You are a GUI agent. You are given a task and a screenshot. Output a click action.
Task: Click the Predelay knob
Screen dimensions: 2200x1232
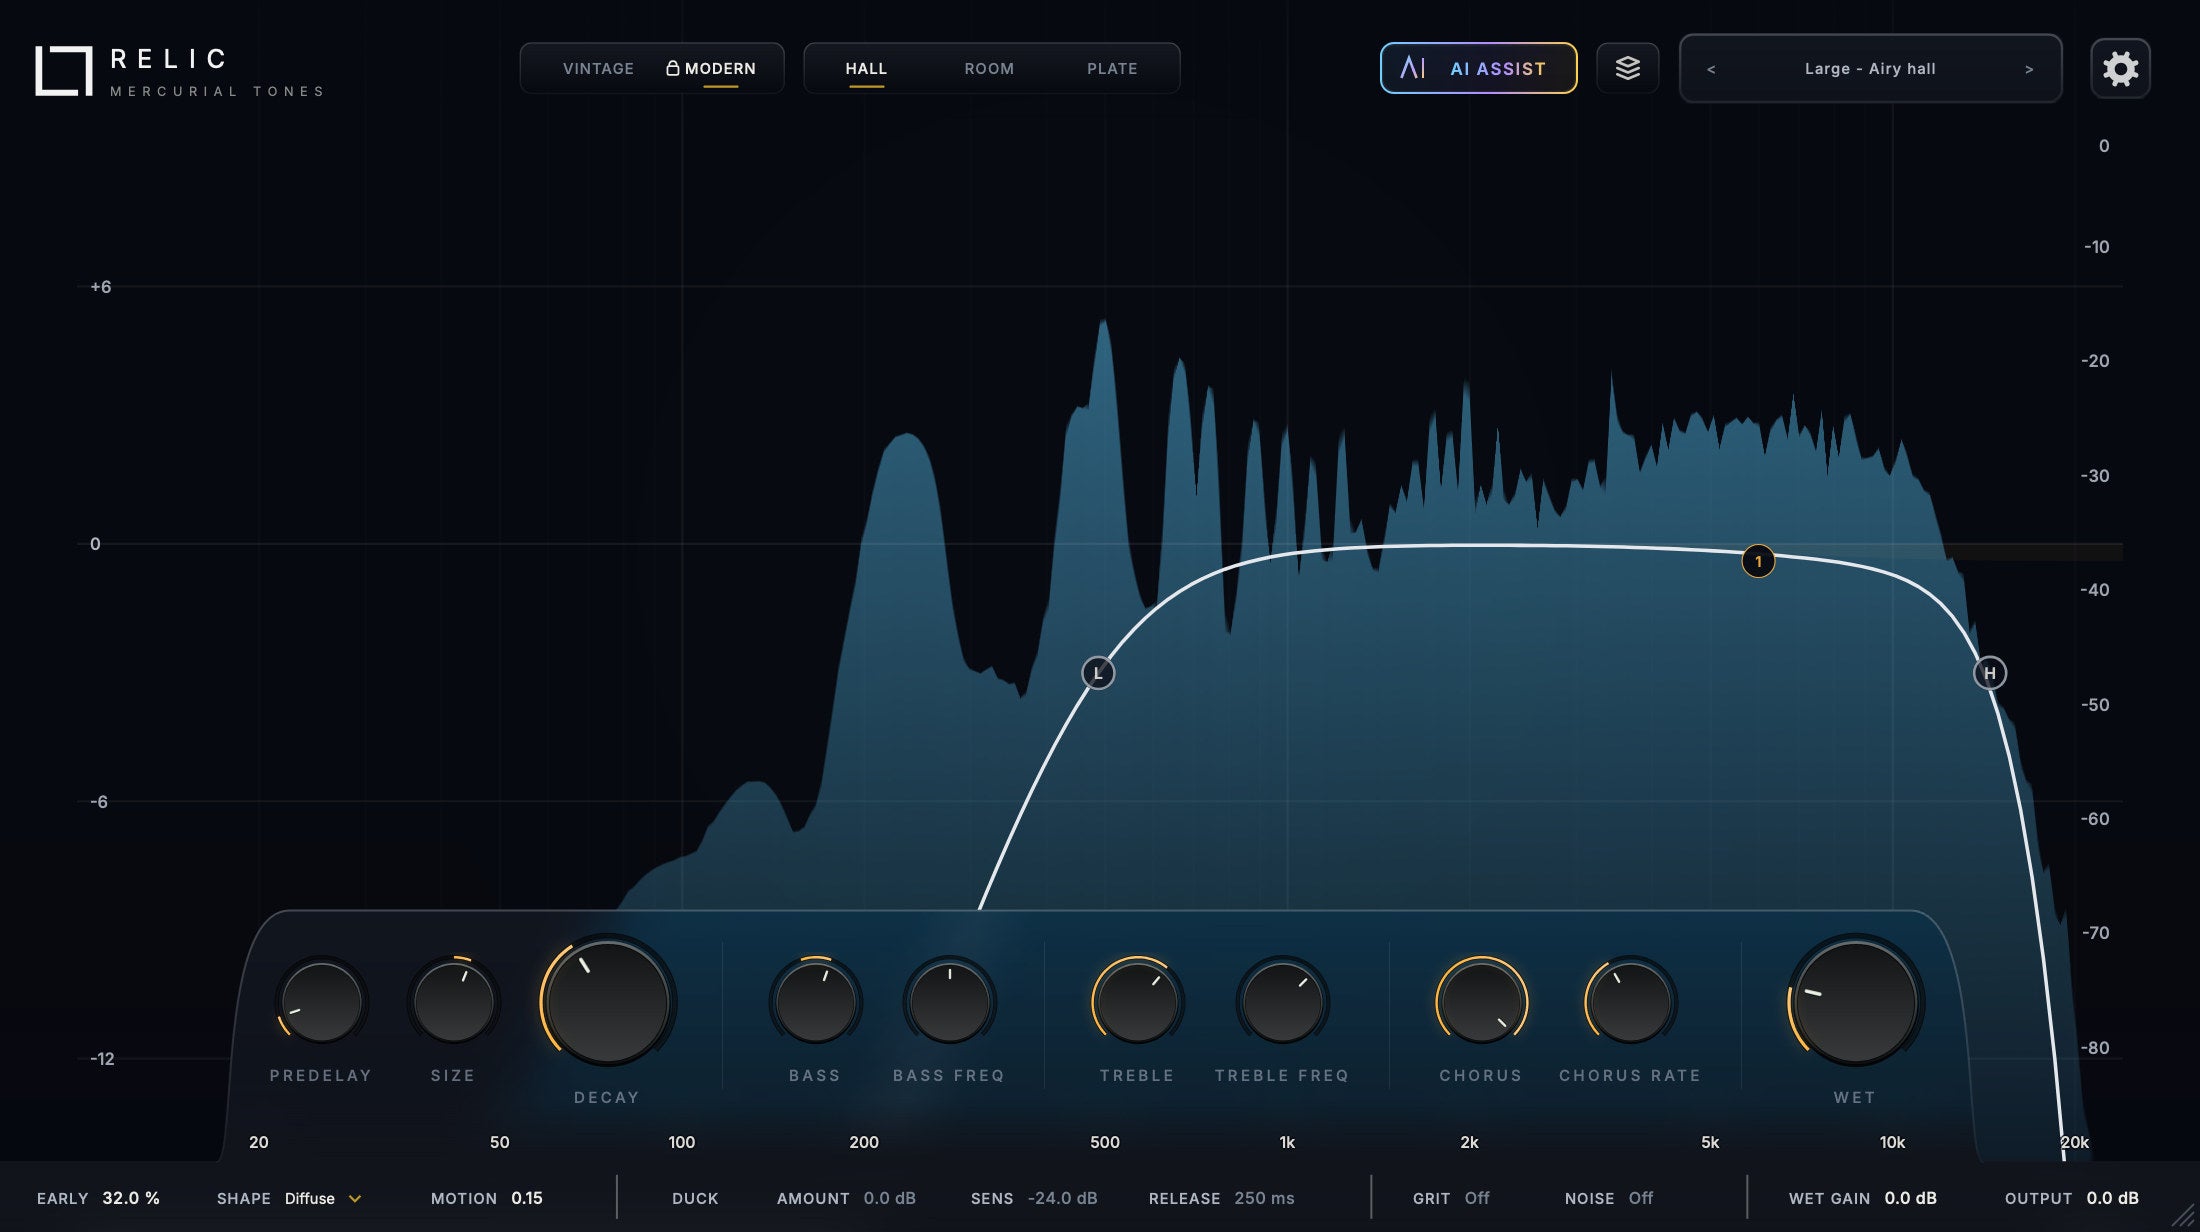click(321, 1001)
